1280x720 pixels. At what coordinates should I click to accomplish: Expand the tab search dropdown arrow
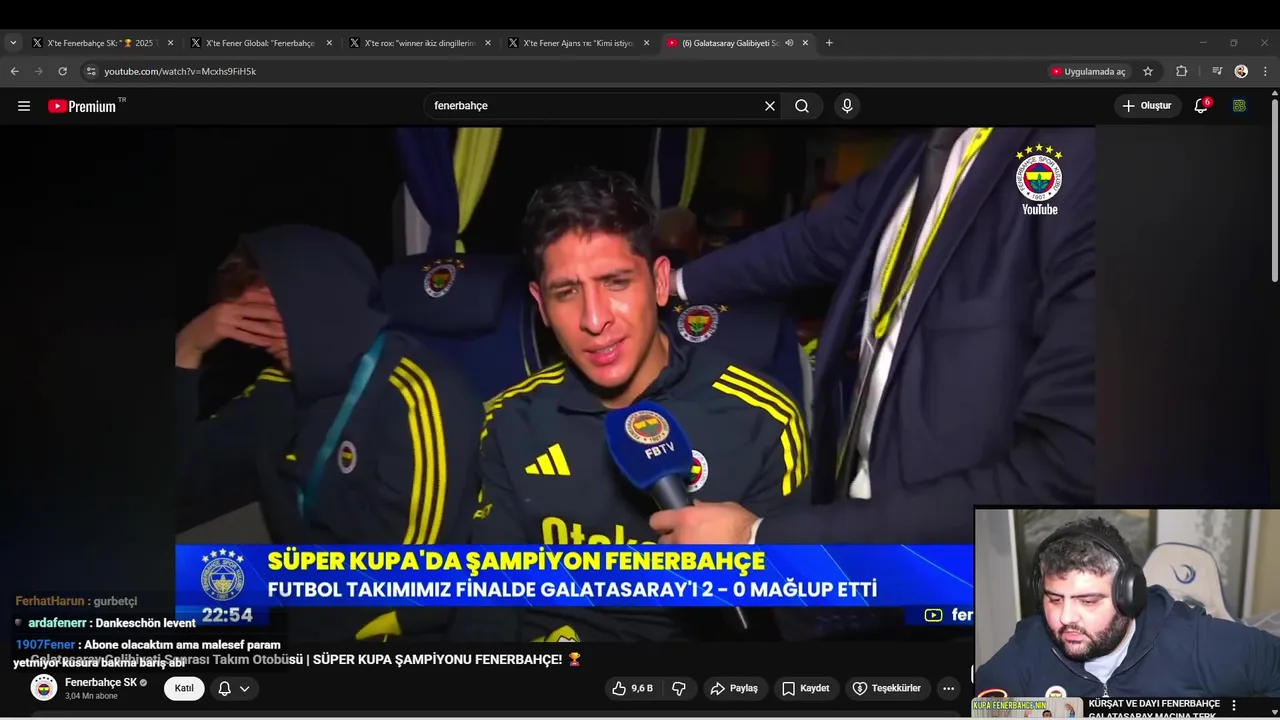[x=13, y=43]
